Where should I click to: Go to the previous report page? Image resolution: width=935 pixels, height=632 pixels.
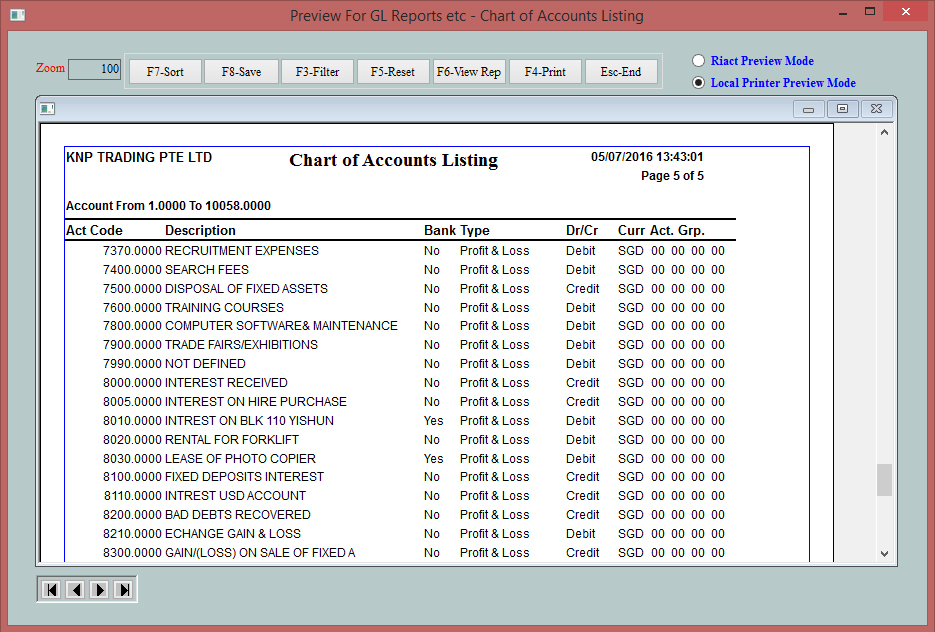point(75,590)
